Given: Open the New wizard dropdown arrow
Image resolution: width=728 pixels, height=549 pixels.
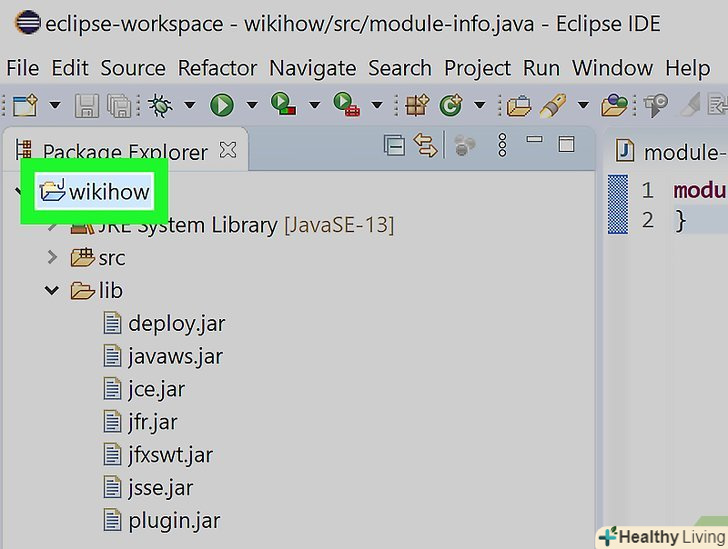Looking at the screenshot, I should pyautogui.click(x=55, y=105).
